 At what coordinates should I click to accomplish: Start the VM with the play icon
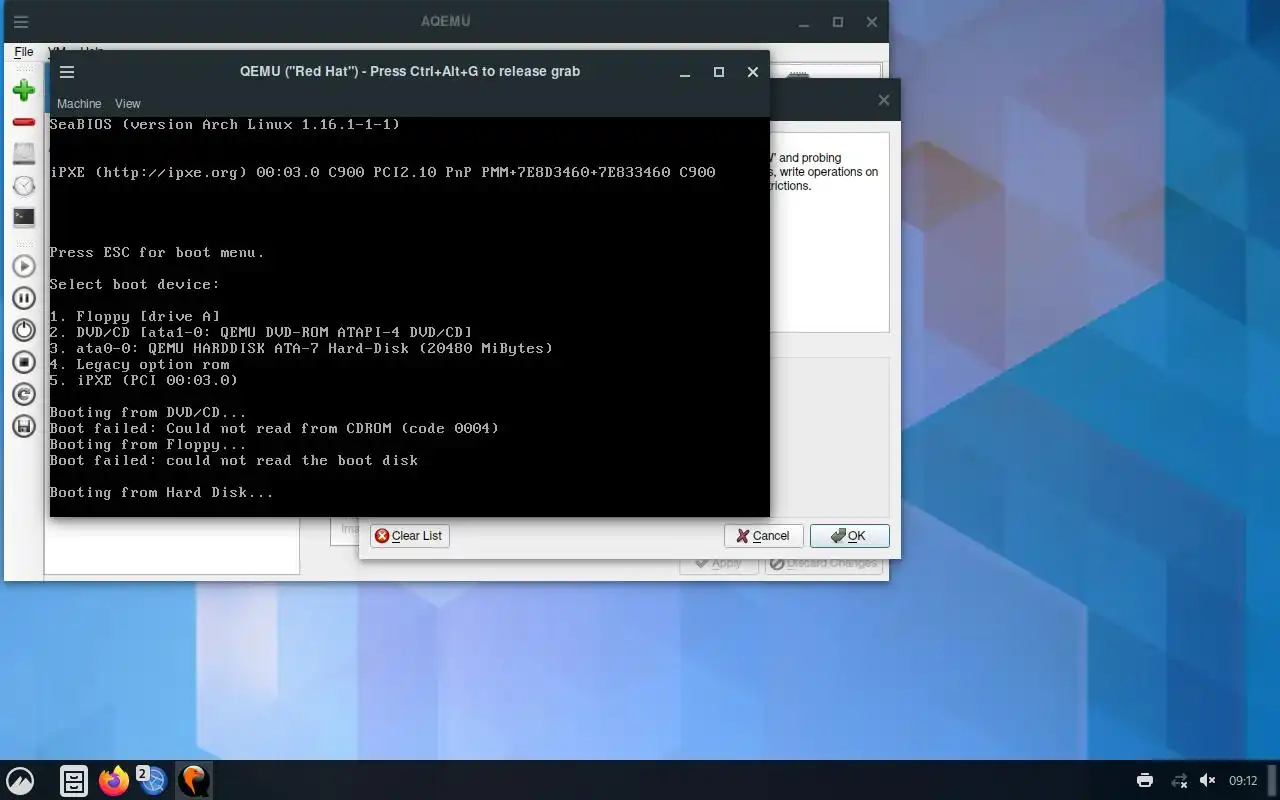click(x=24, y=266)
